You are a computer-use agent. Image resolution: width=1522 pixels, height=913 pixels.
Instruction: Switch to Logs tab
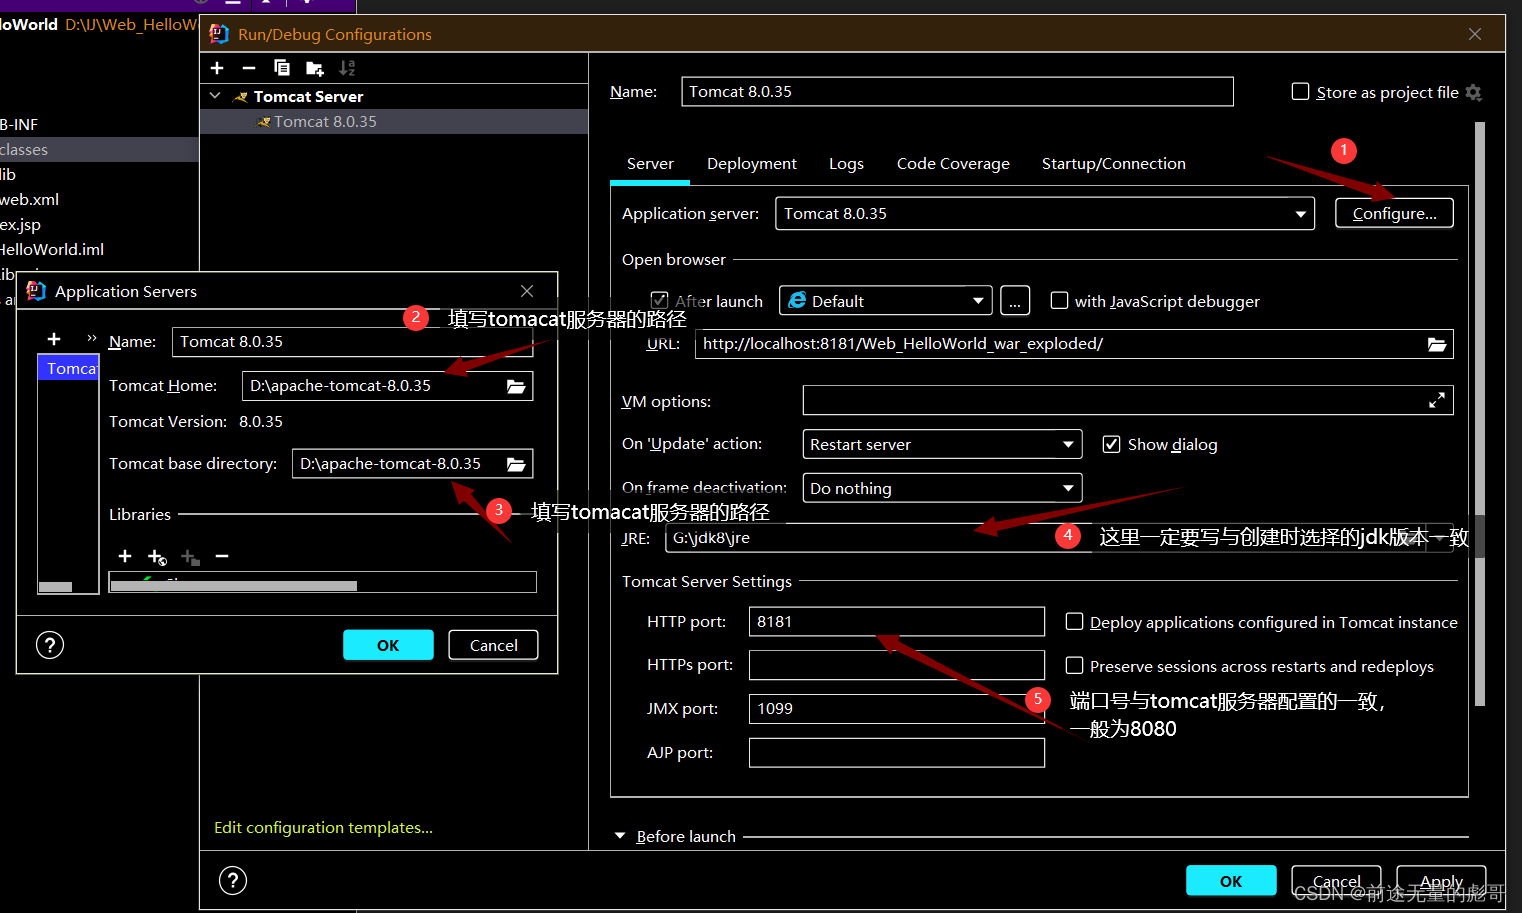846,164
